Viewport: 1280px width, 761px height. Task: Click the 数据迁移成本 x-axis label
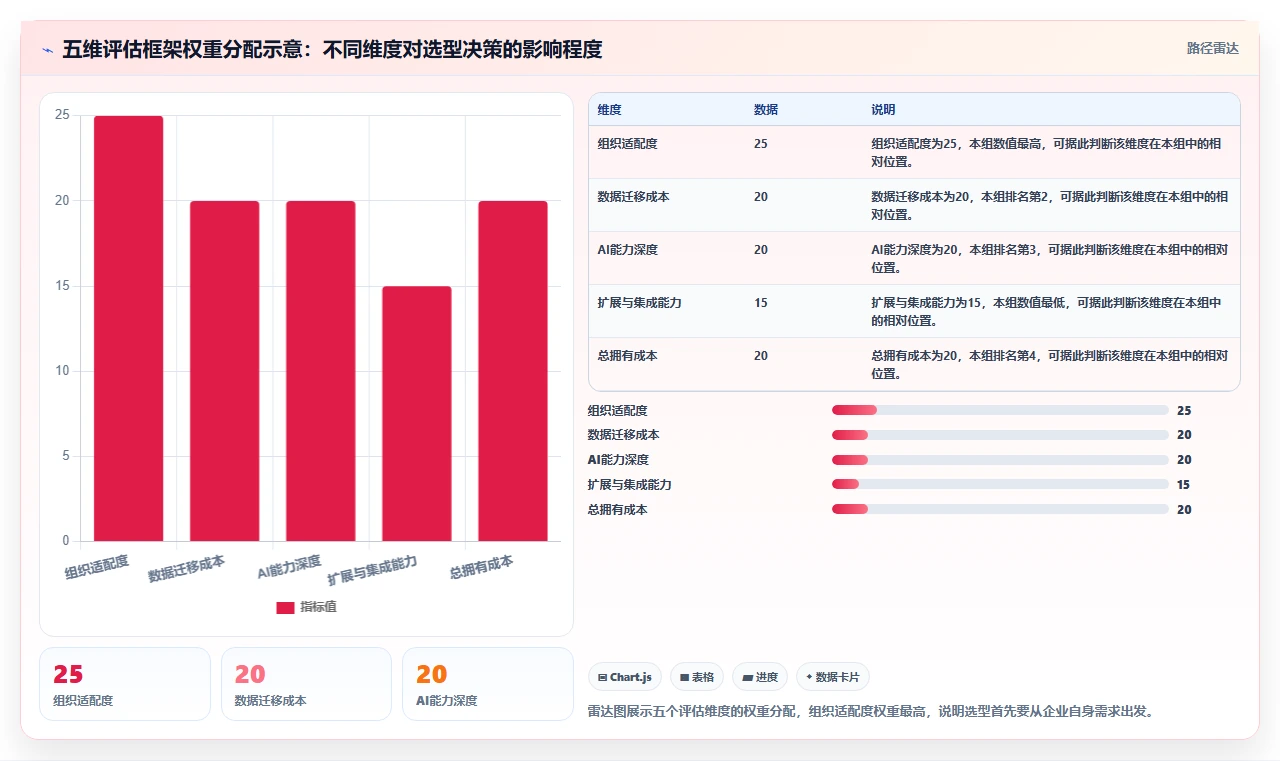pos(186,569)
